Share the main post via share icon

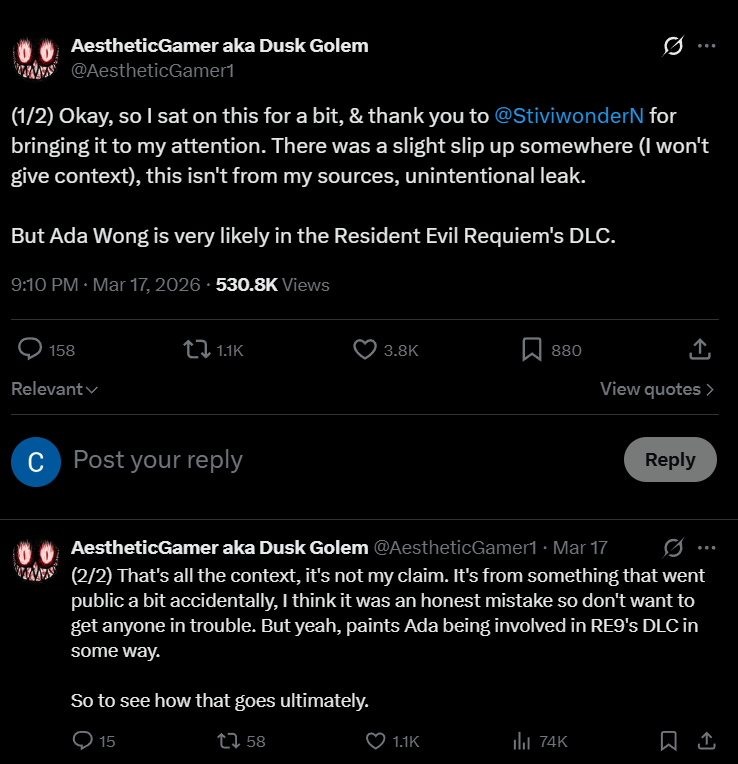click(x=700, y=349)
